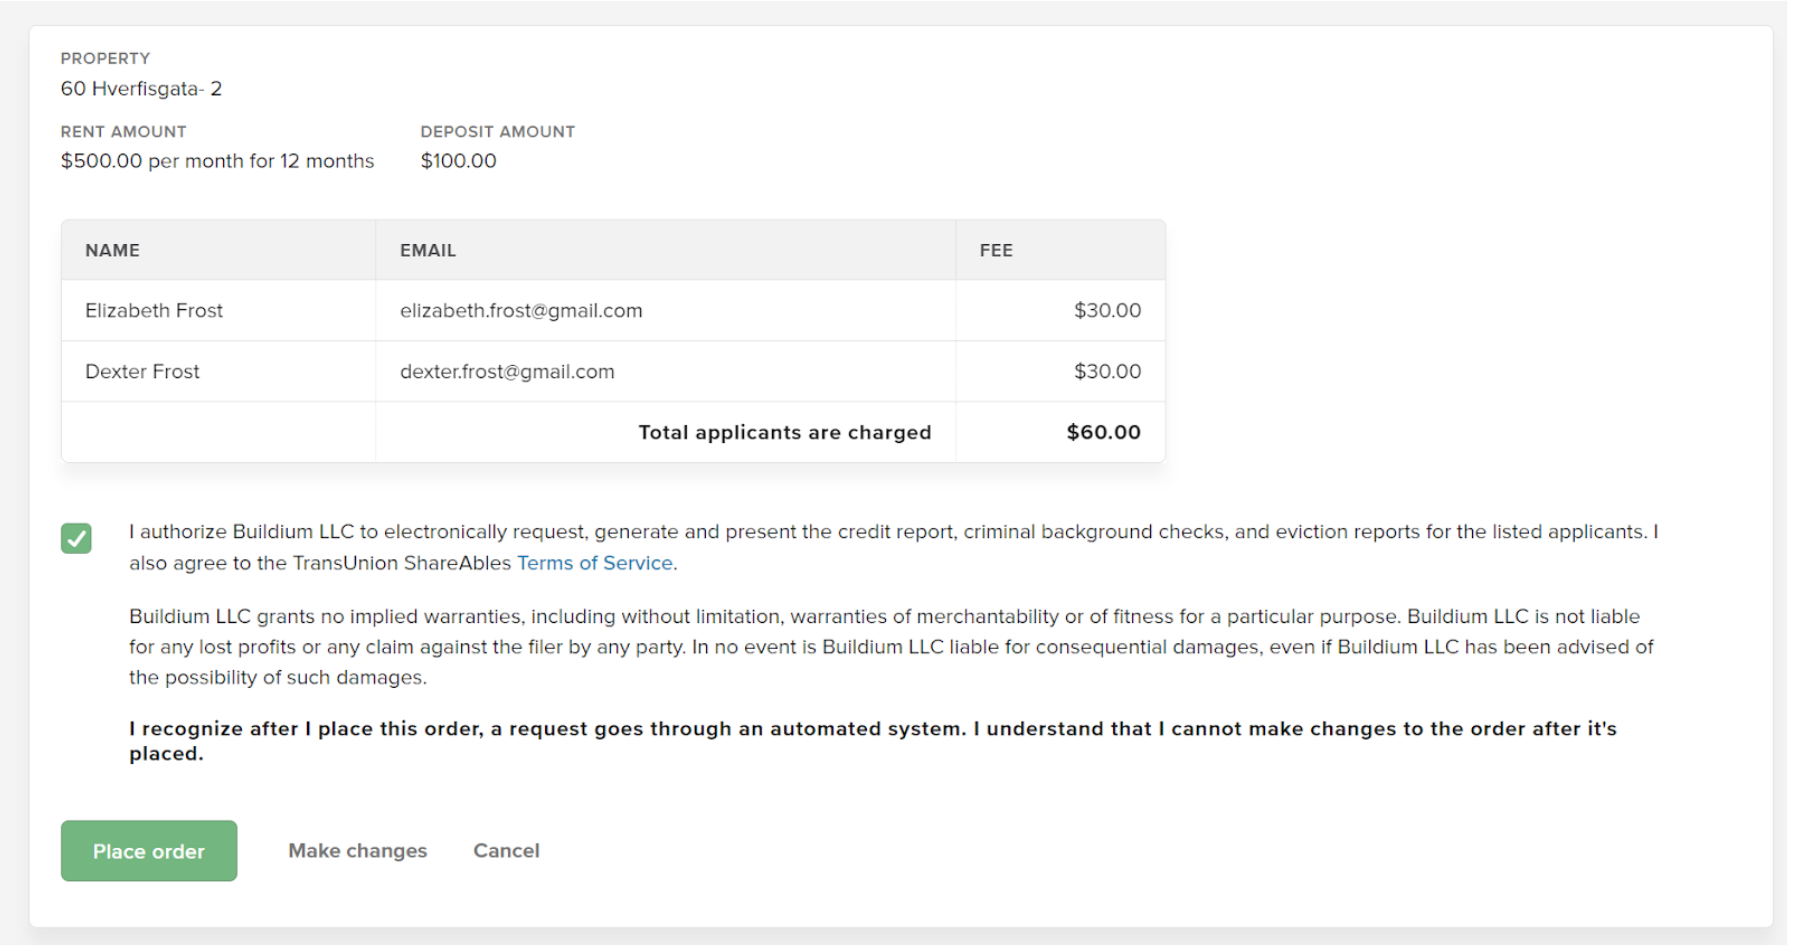Click the $500.00 per month rent amount
Image resolution: width=1795 pixels, height=946 pixels.
[217, 161]
